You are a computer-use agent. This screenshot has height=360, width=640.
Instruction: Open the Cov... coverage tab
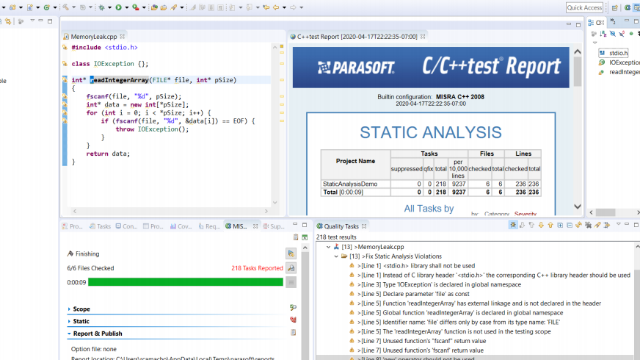pos(180,226)
